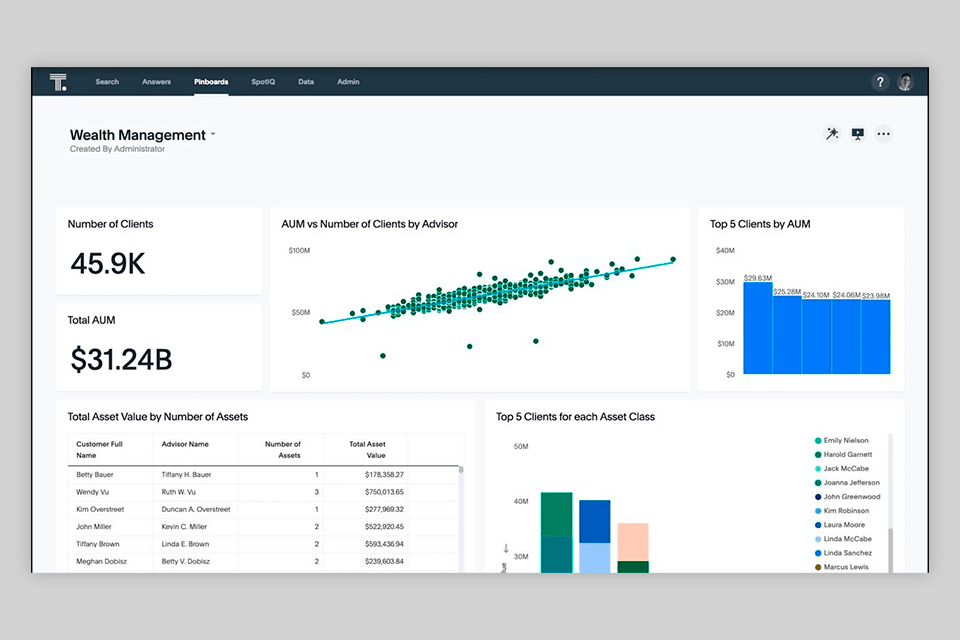Select the Pinboards tab
The height and width of the screenshot is (640, 960).
(x=211, y=81)
